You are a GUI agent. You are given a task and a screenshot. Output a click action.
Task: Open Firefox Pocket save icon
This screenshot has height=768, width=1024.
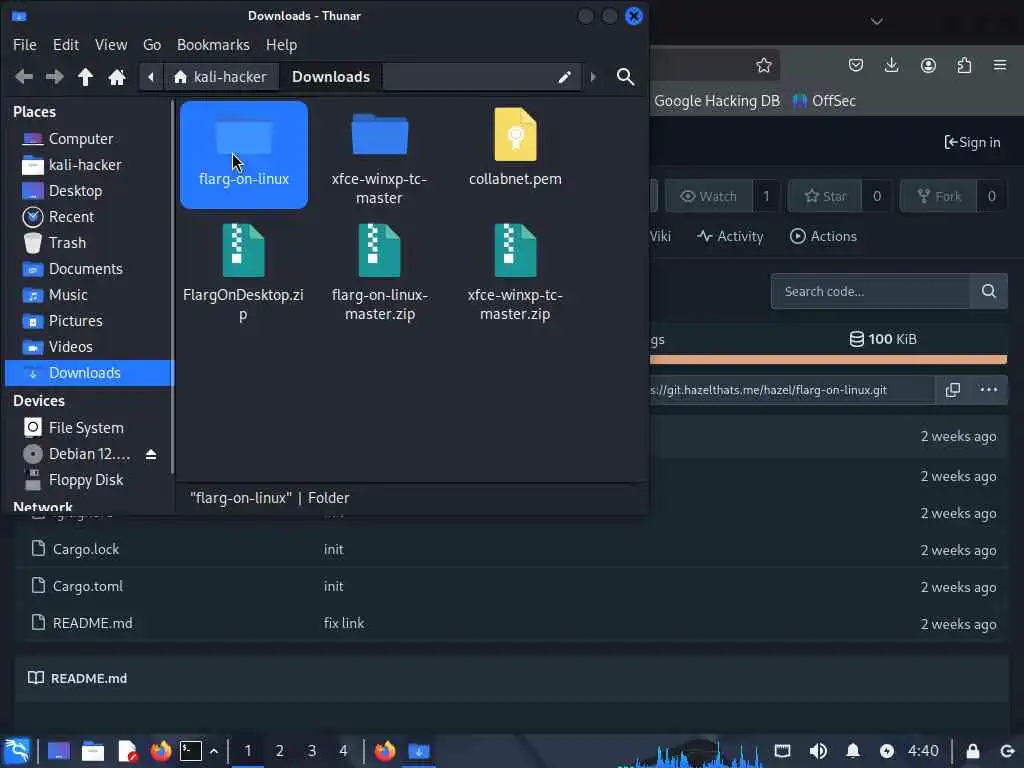click(x=856, y=65)
